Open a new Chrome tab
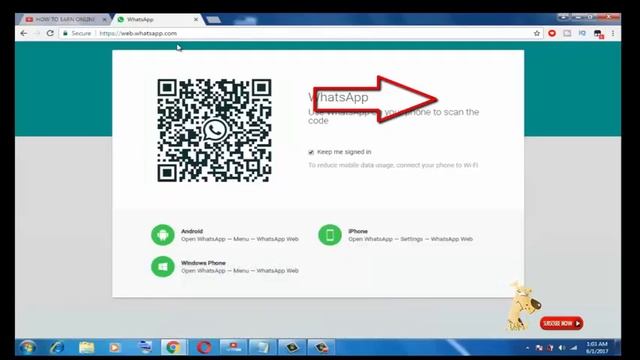This screenshot has height=360, width=640. (213, 20)
